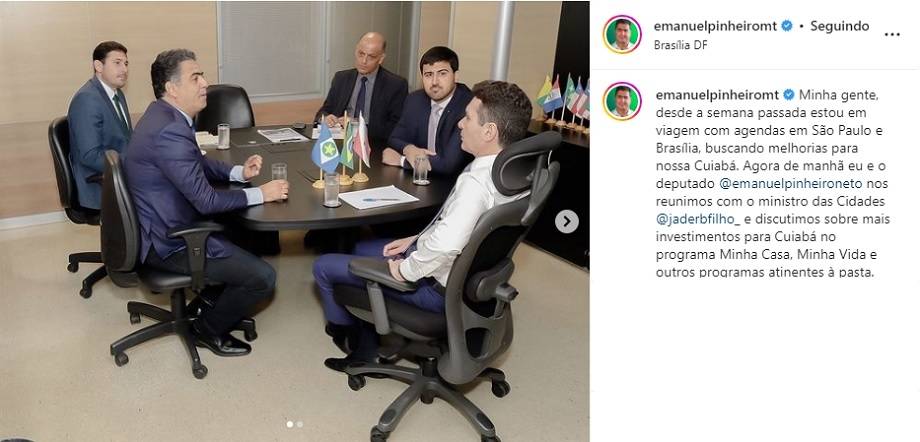The width and height of the screenshot is (920, 442).
Task: Click the paper sheet on the meeting table
Action: pyautogui.click(x=378, y=197)
